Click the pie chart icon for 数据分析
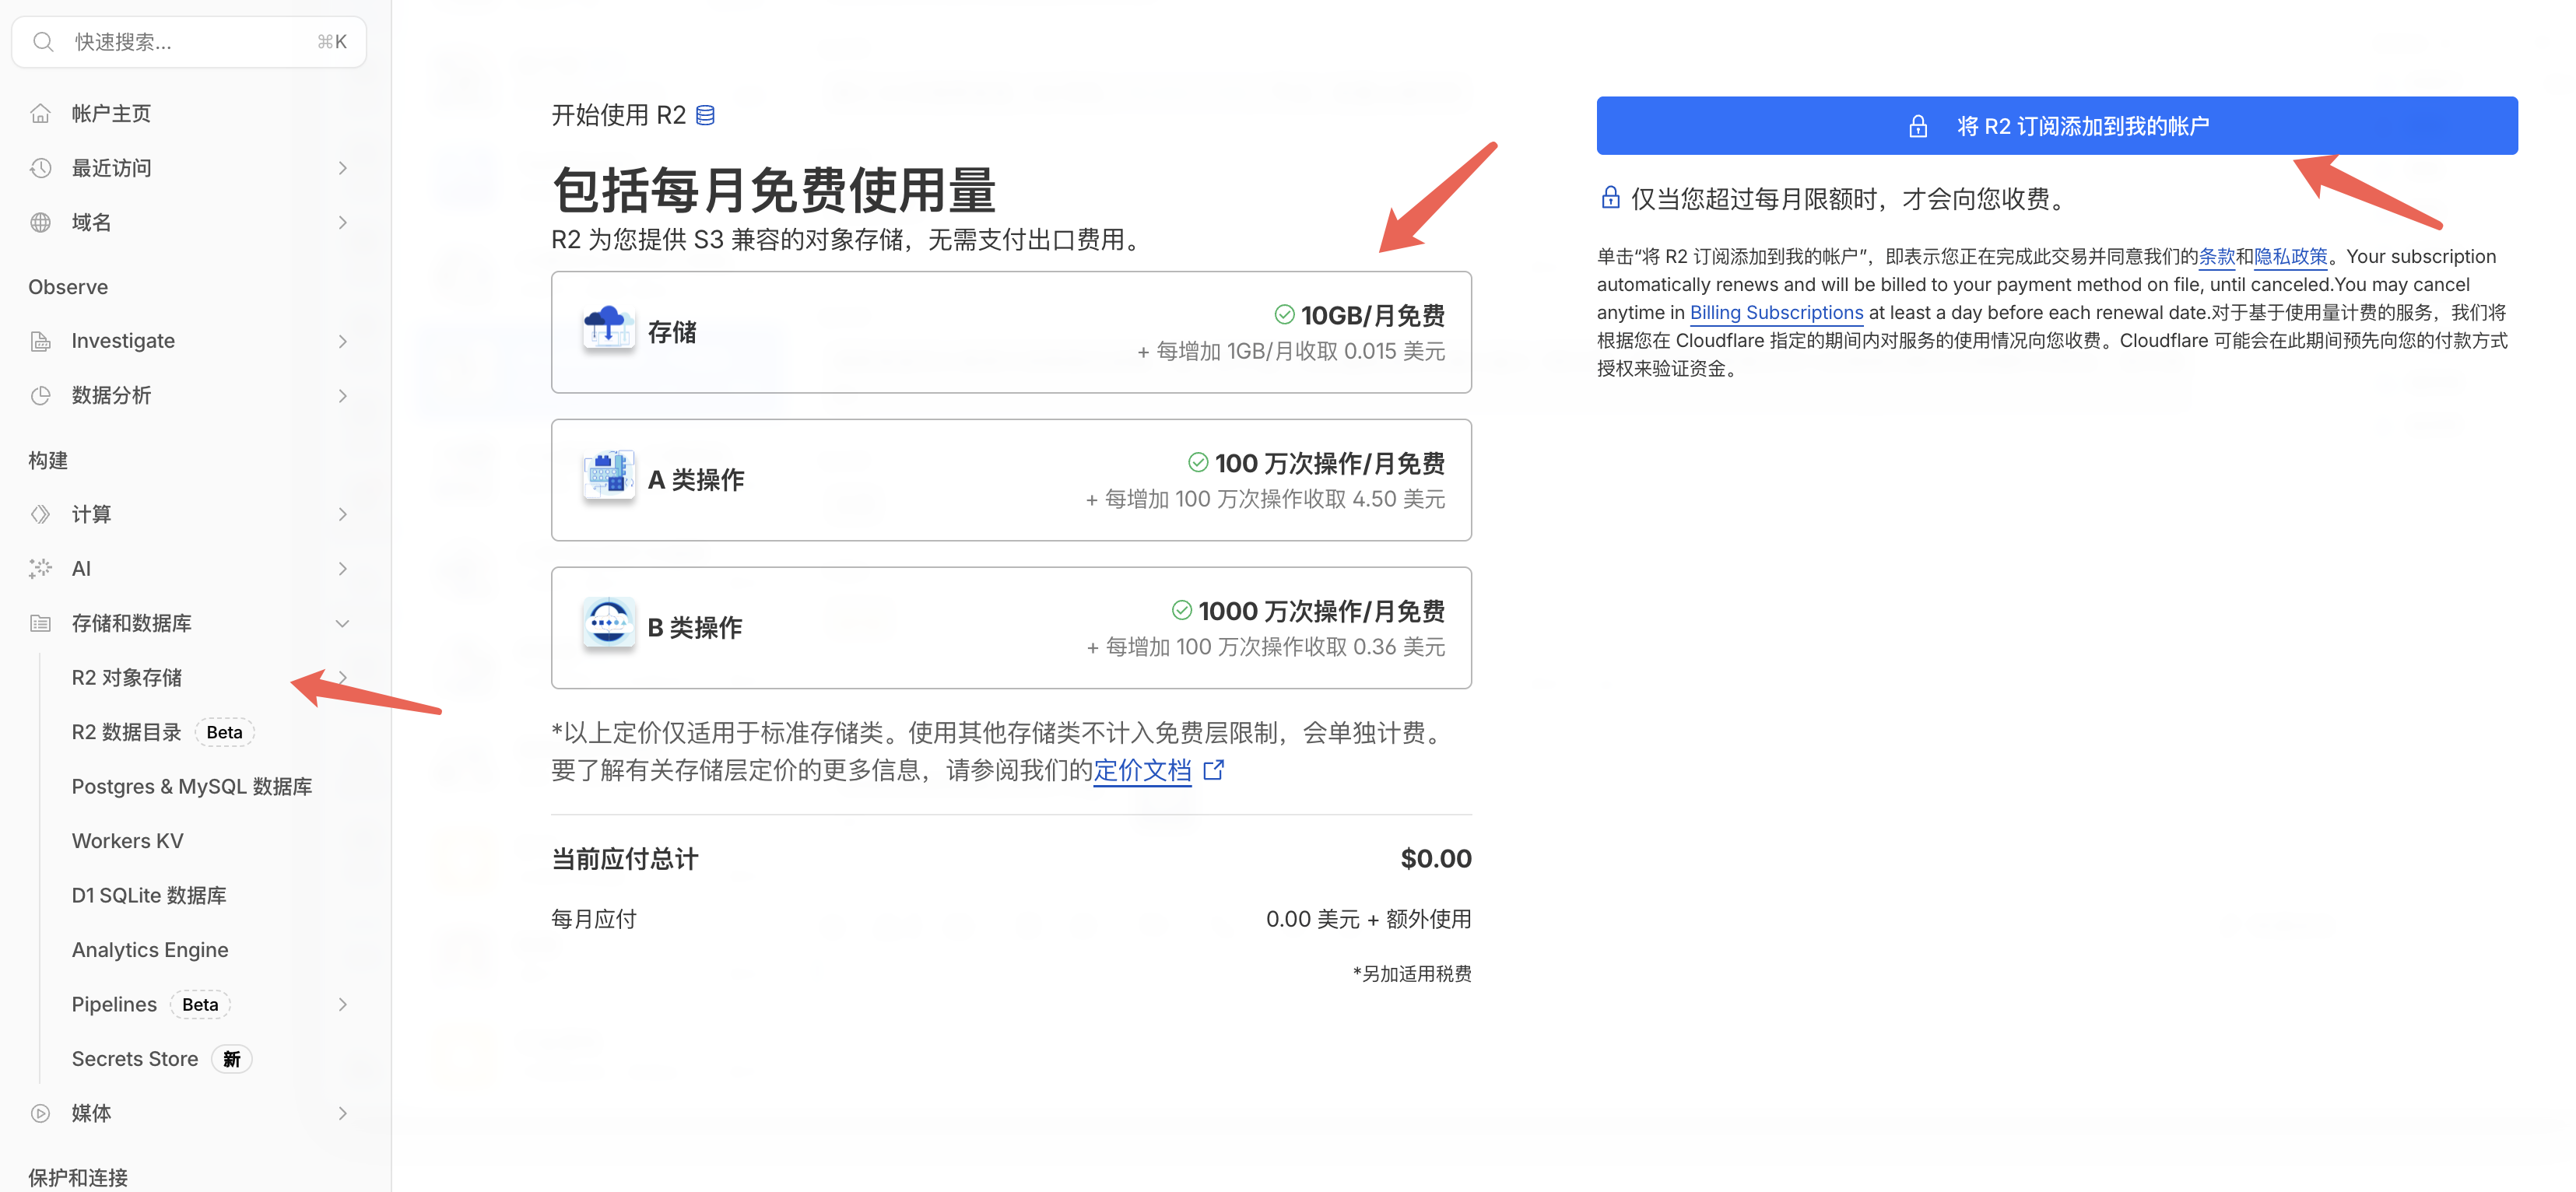2576x1192 pixels. [40, 395]
